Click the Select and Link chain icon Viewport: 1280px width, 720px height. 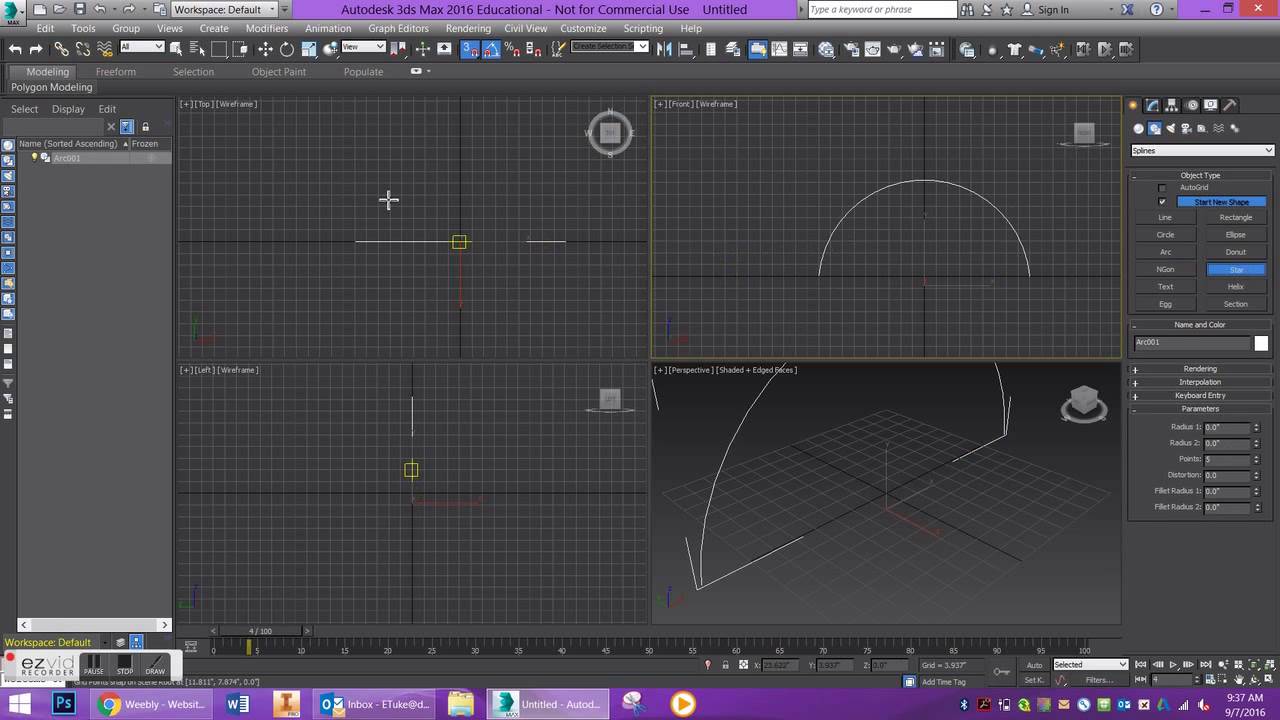click(61, 49)
